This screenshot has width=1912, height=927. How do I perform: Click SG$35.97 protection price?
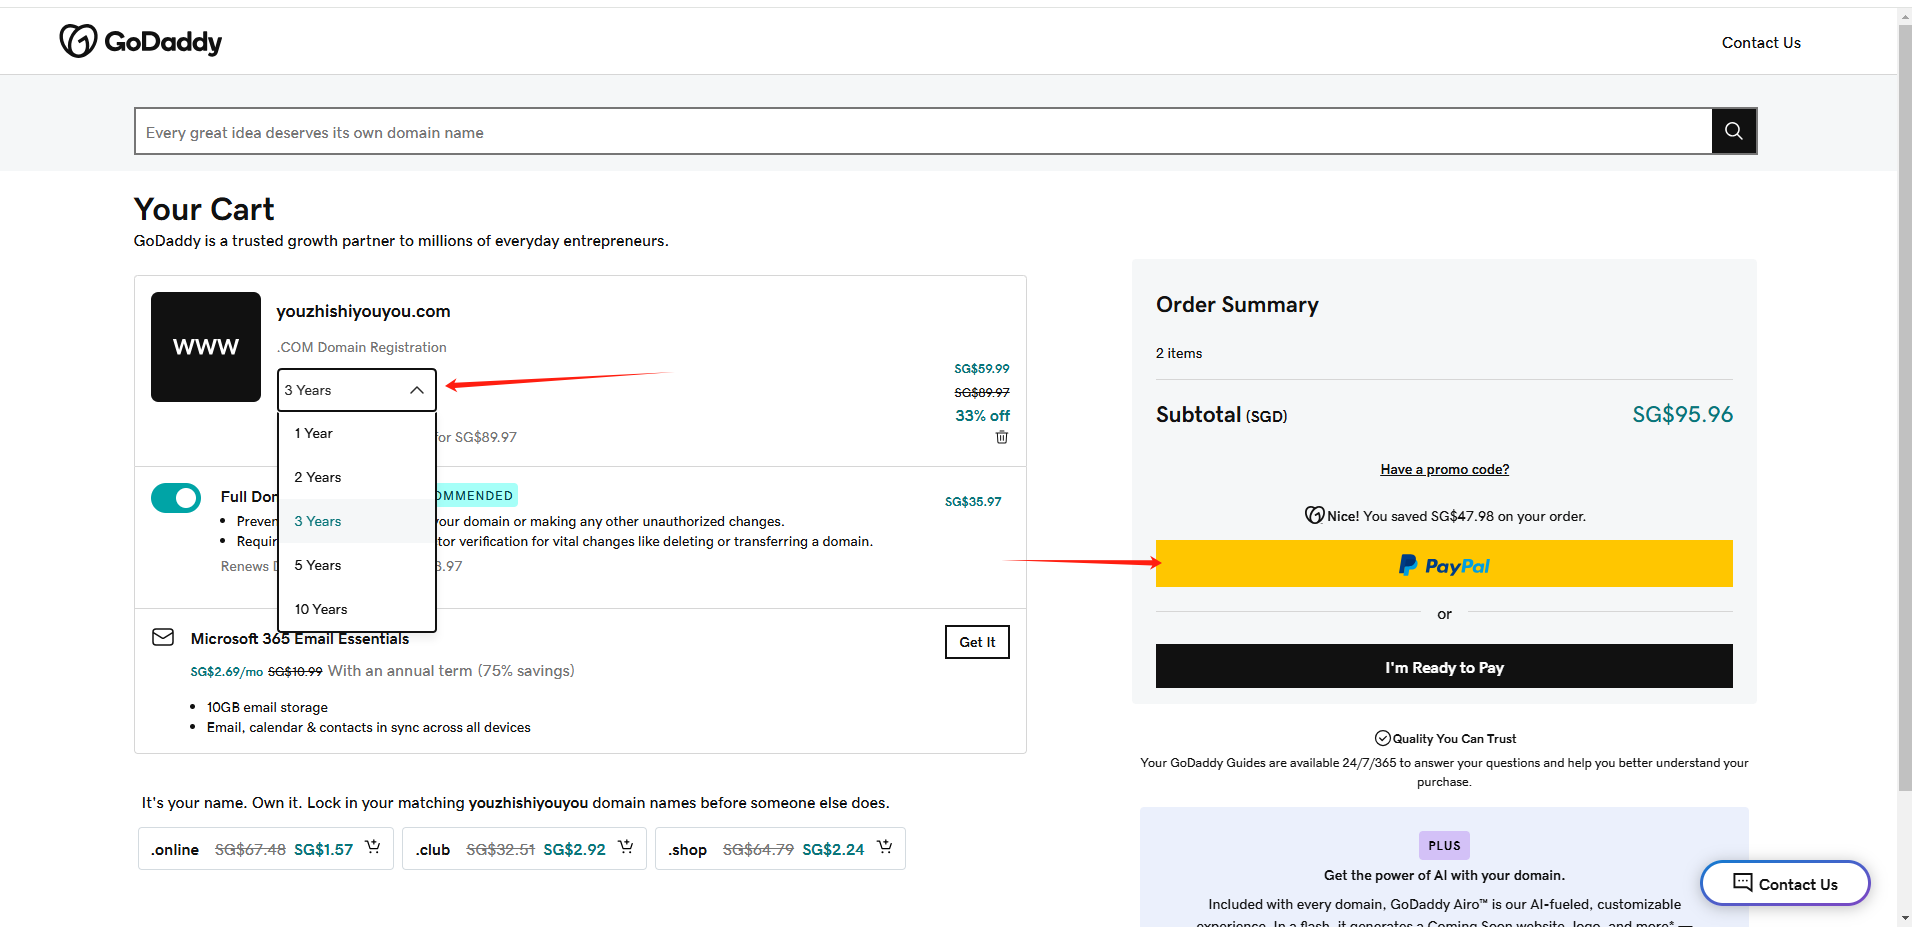(x=973, y=501)
